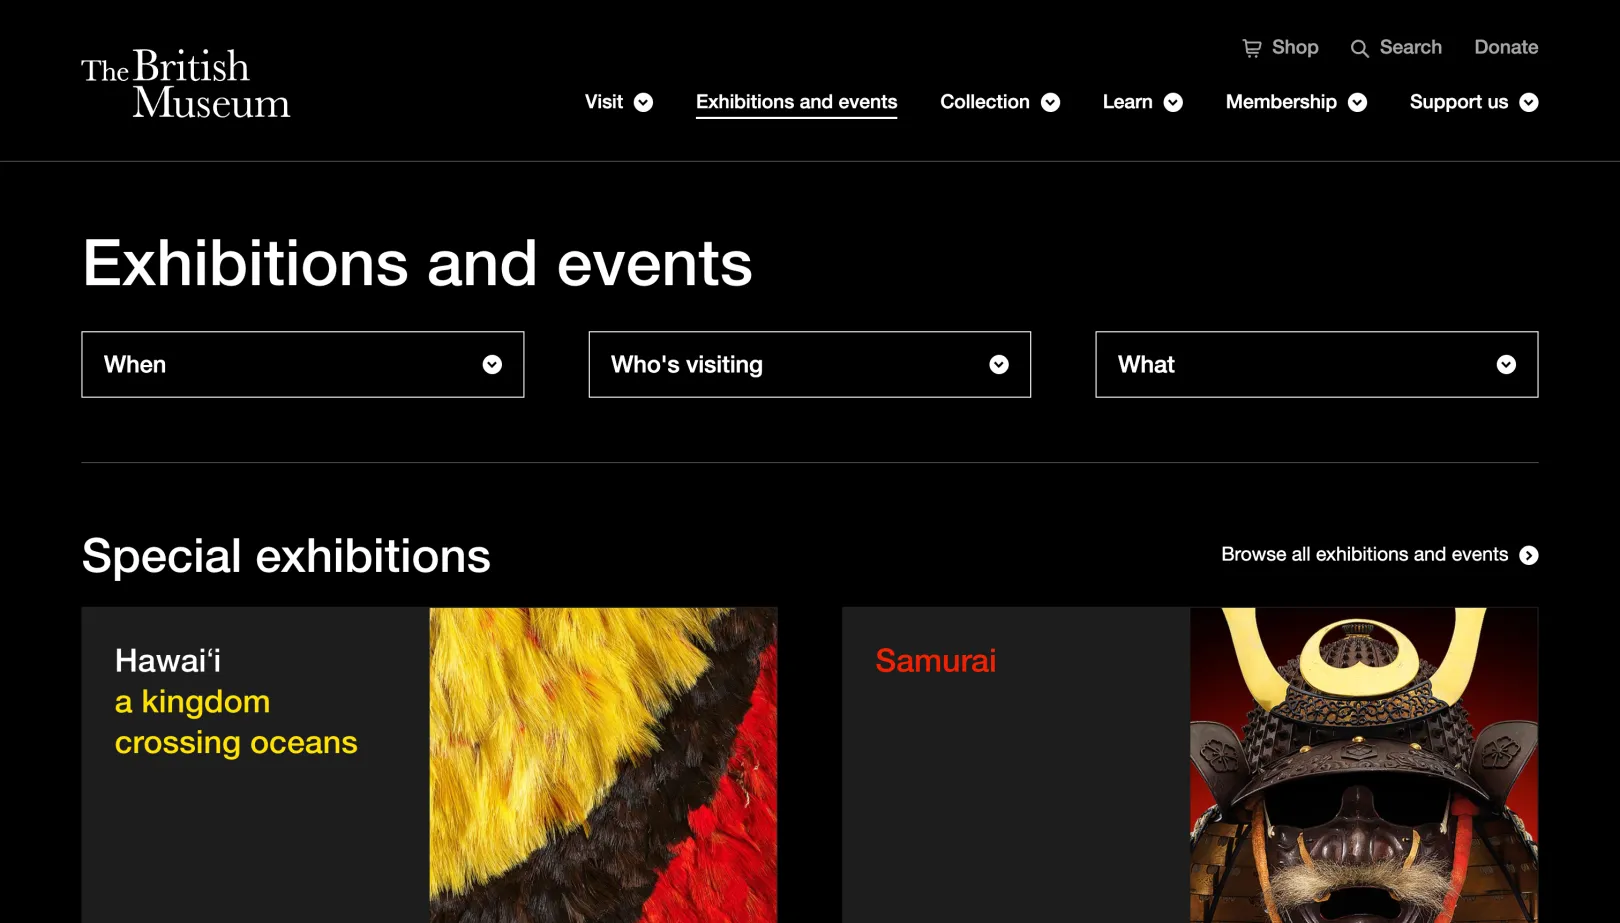Open the Learn menu
The image size is (1620, 923).
pos(1127,102)
